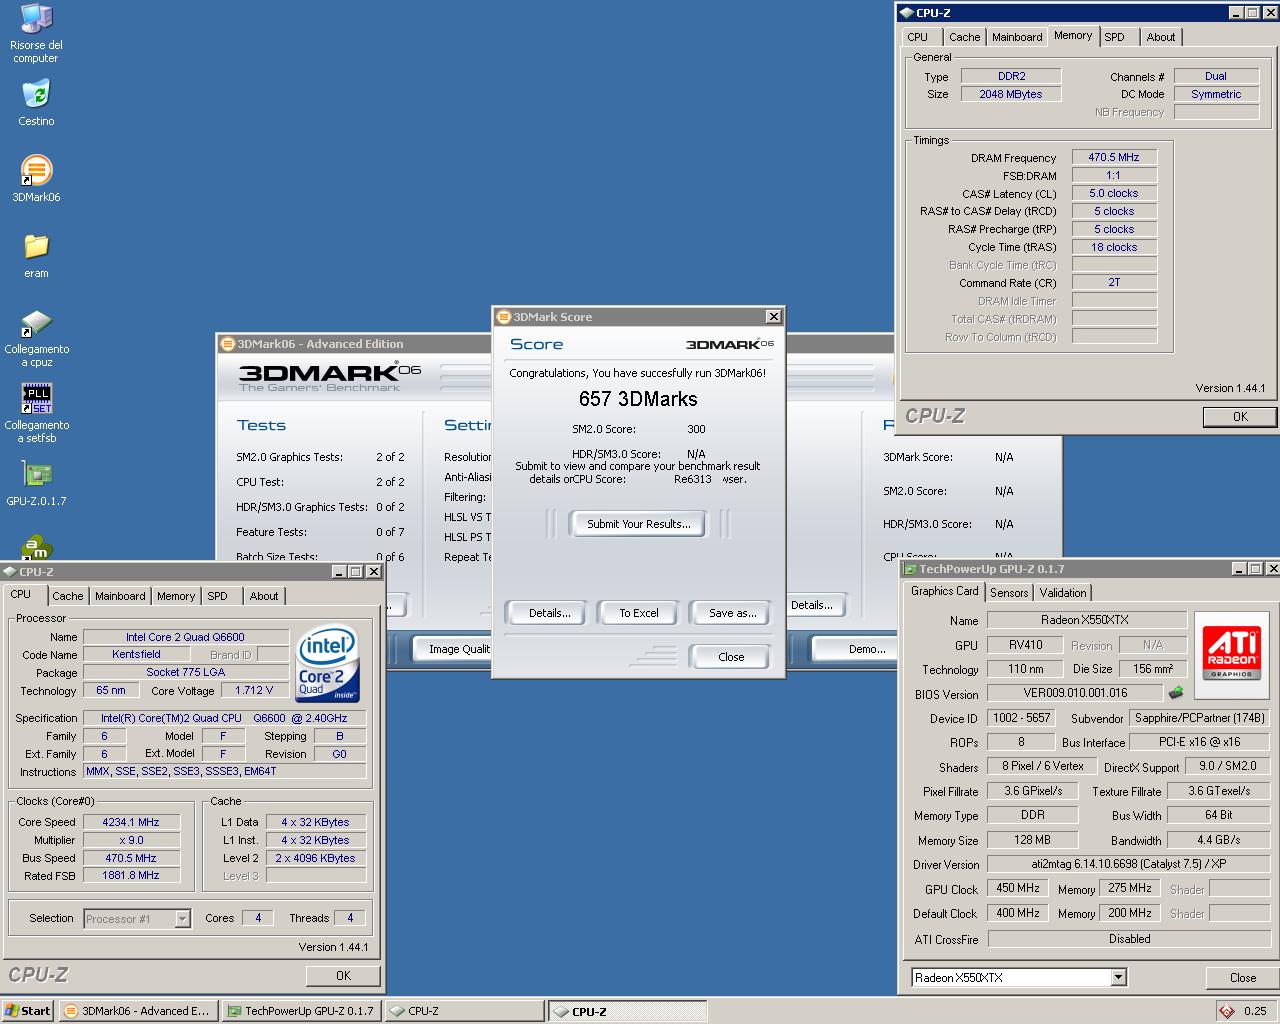The width and height of the screenshot is (1280, 1024).
Task: Click Save as button in score dialog
Action: coord(732,613)
